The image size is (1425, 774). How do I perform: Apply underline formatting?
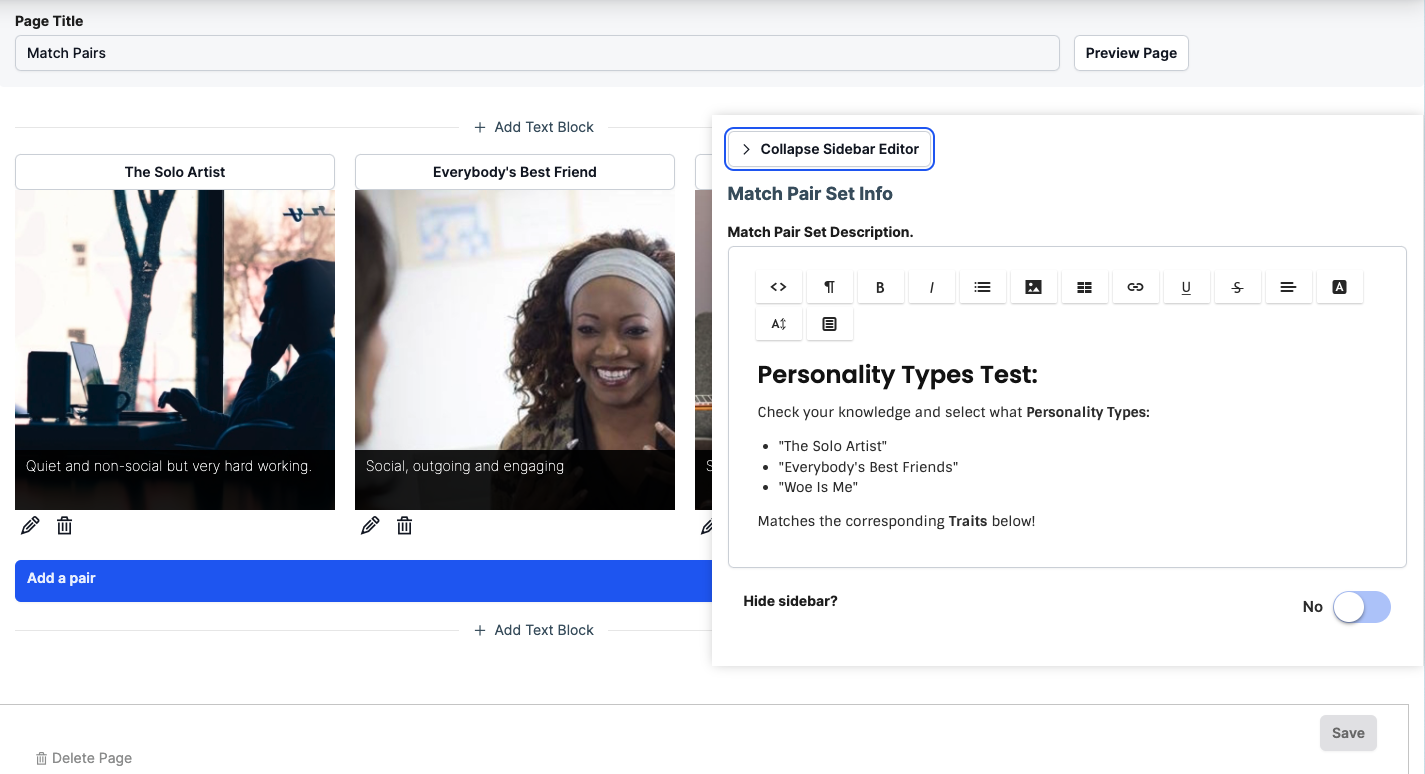tap(1186, 287)
